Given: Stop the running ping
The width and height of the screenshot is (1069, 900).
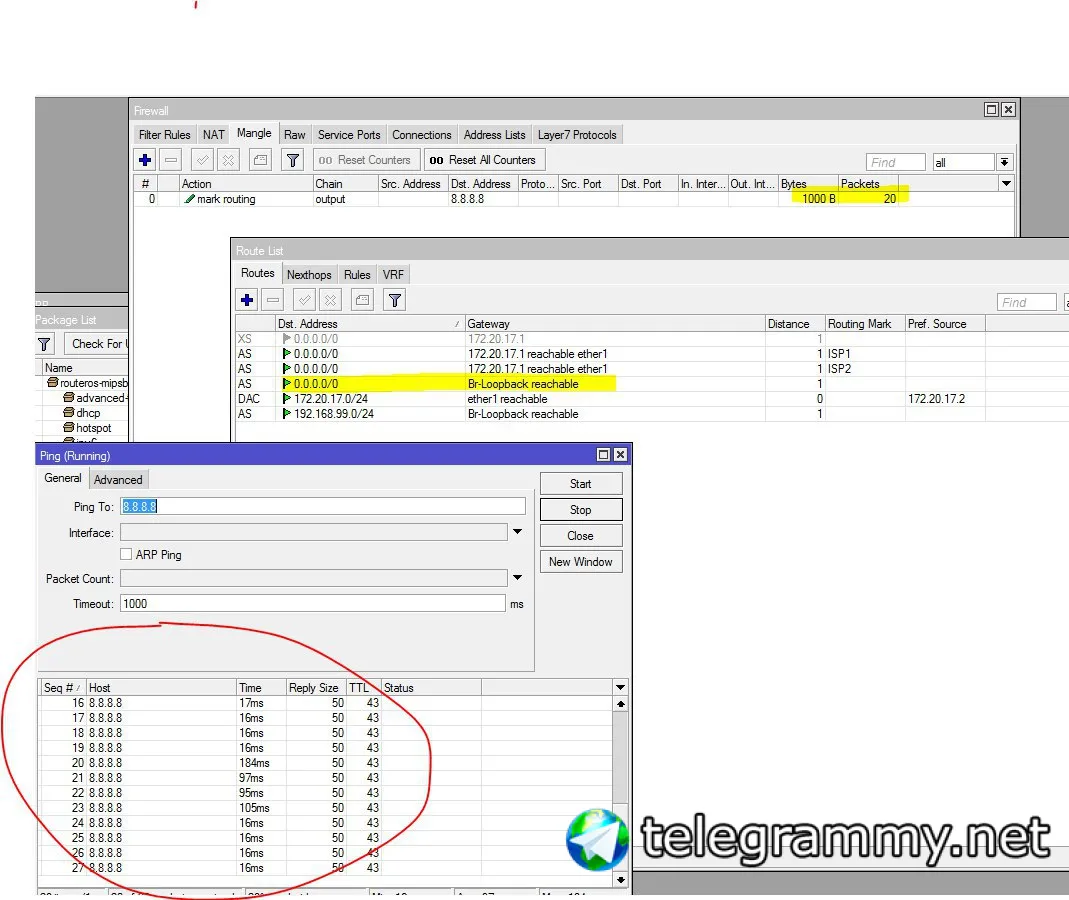Looking at the screenshot, I should [x=581, y=509].
